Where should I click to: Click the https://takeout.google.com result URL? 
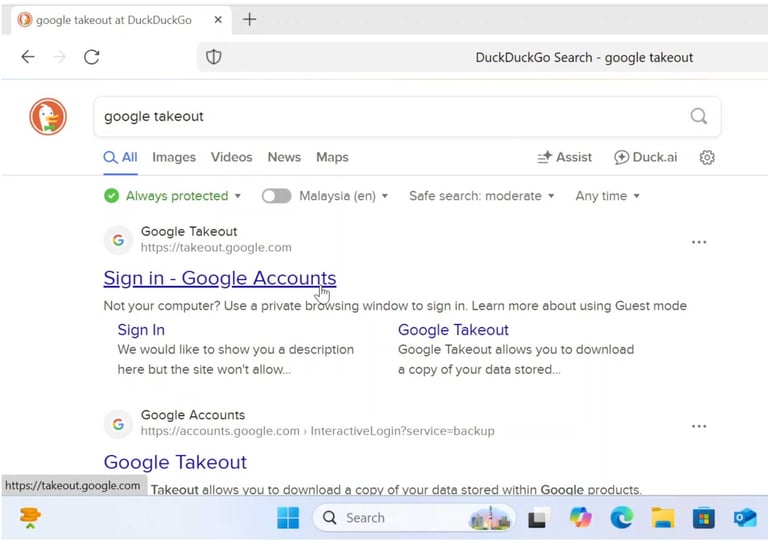point(216,248)
